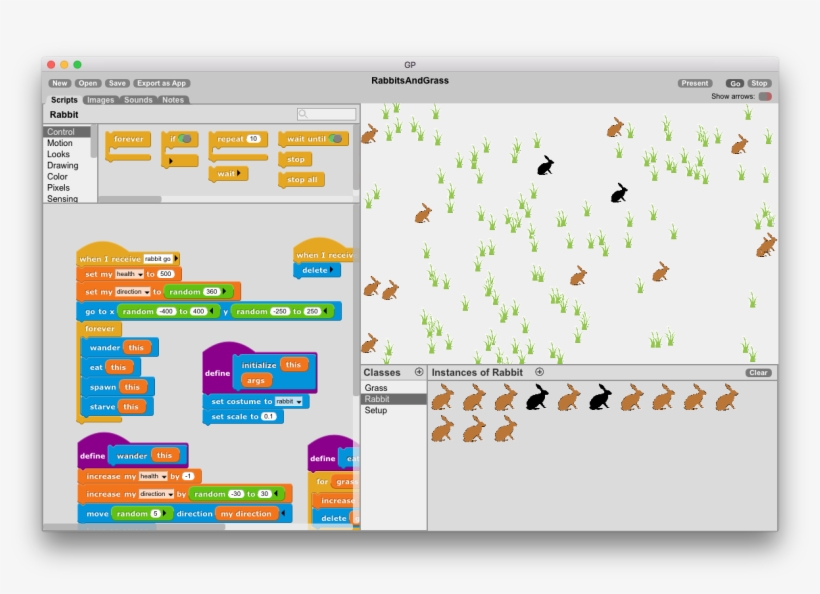Switch to the Images tab
Image resolution: width=820 pixels, height=594 pixels.
tap(100, 100)
